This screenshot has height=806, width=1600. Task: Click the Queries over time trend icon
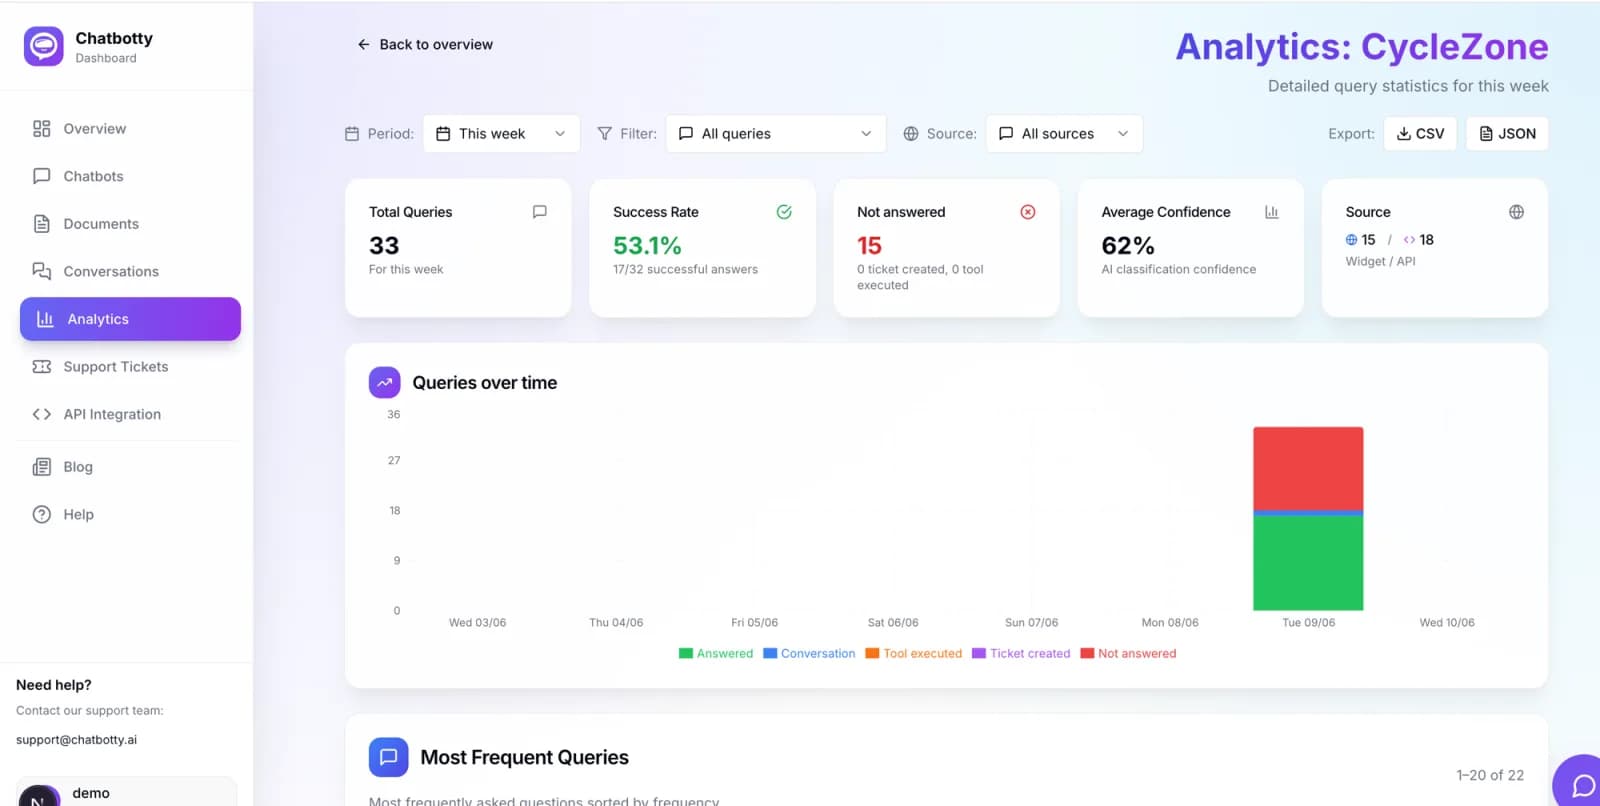pyautogui.click(x=385, y=382)
